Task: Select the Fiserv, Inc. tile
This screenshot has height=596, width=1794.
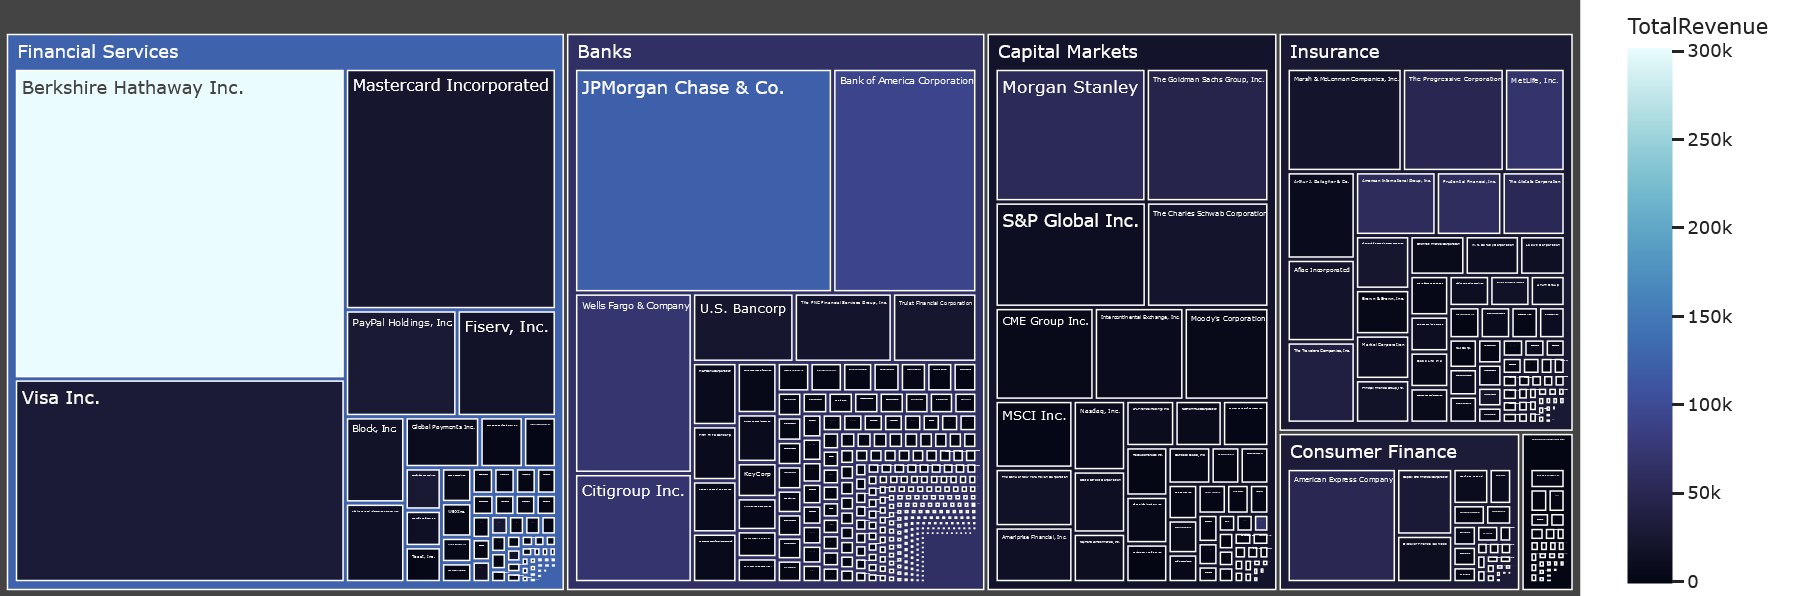Action: coord(506,363)
